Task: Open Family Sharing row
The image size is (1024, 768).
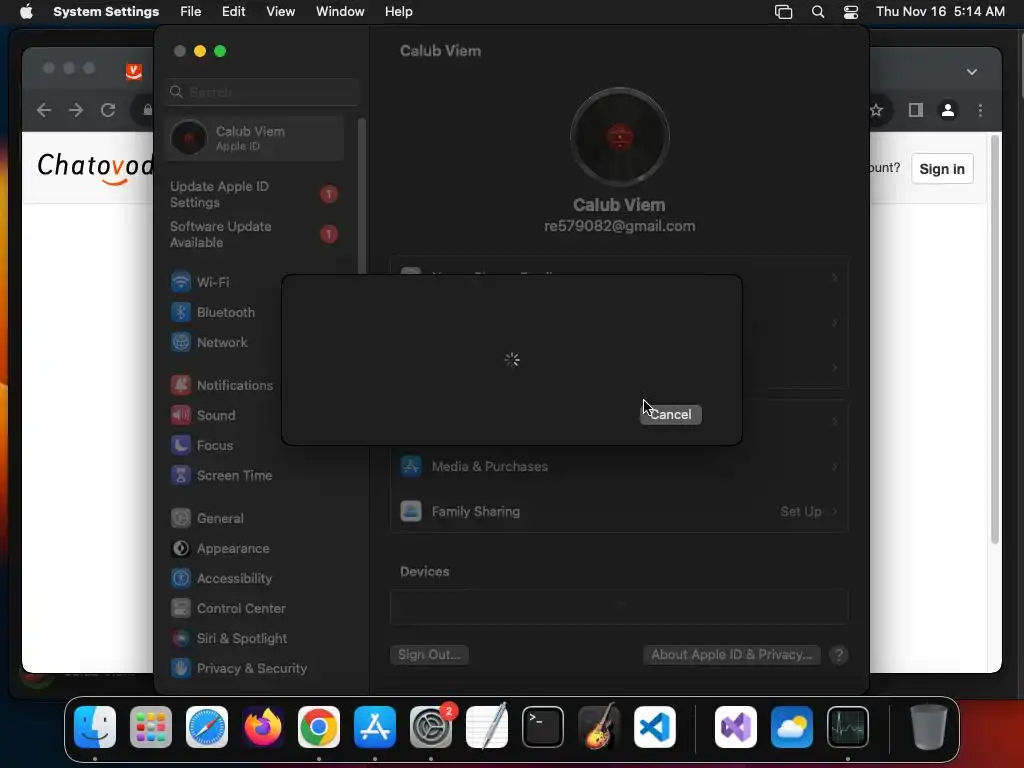Action: coord(619,511)
